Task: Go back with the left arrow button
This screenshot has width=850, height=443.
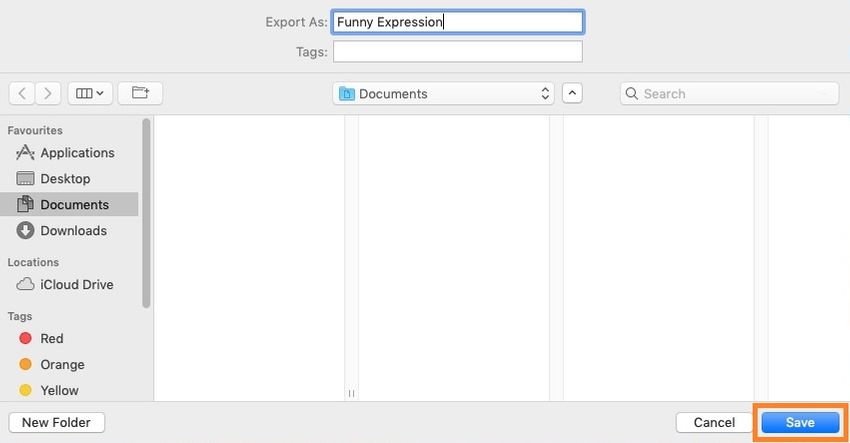Action: pyautogui.click(x=22, y=93)
